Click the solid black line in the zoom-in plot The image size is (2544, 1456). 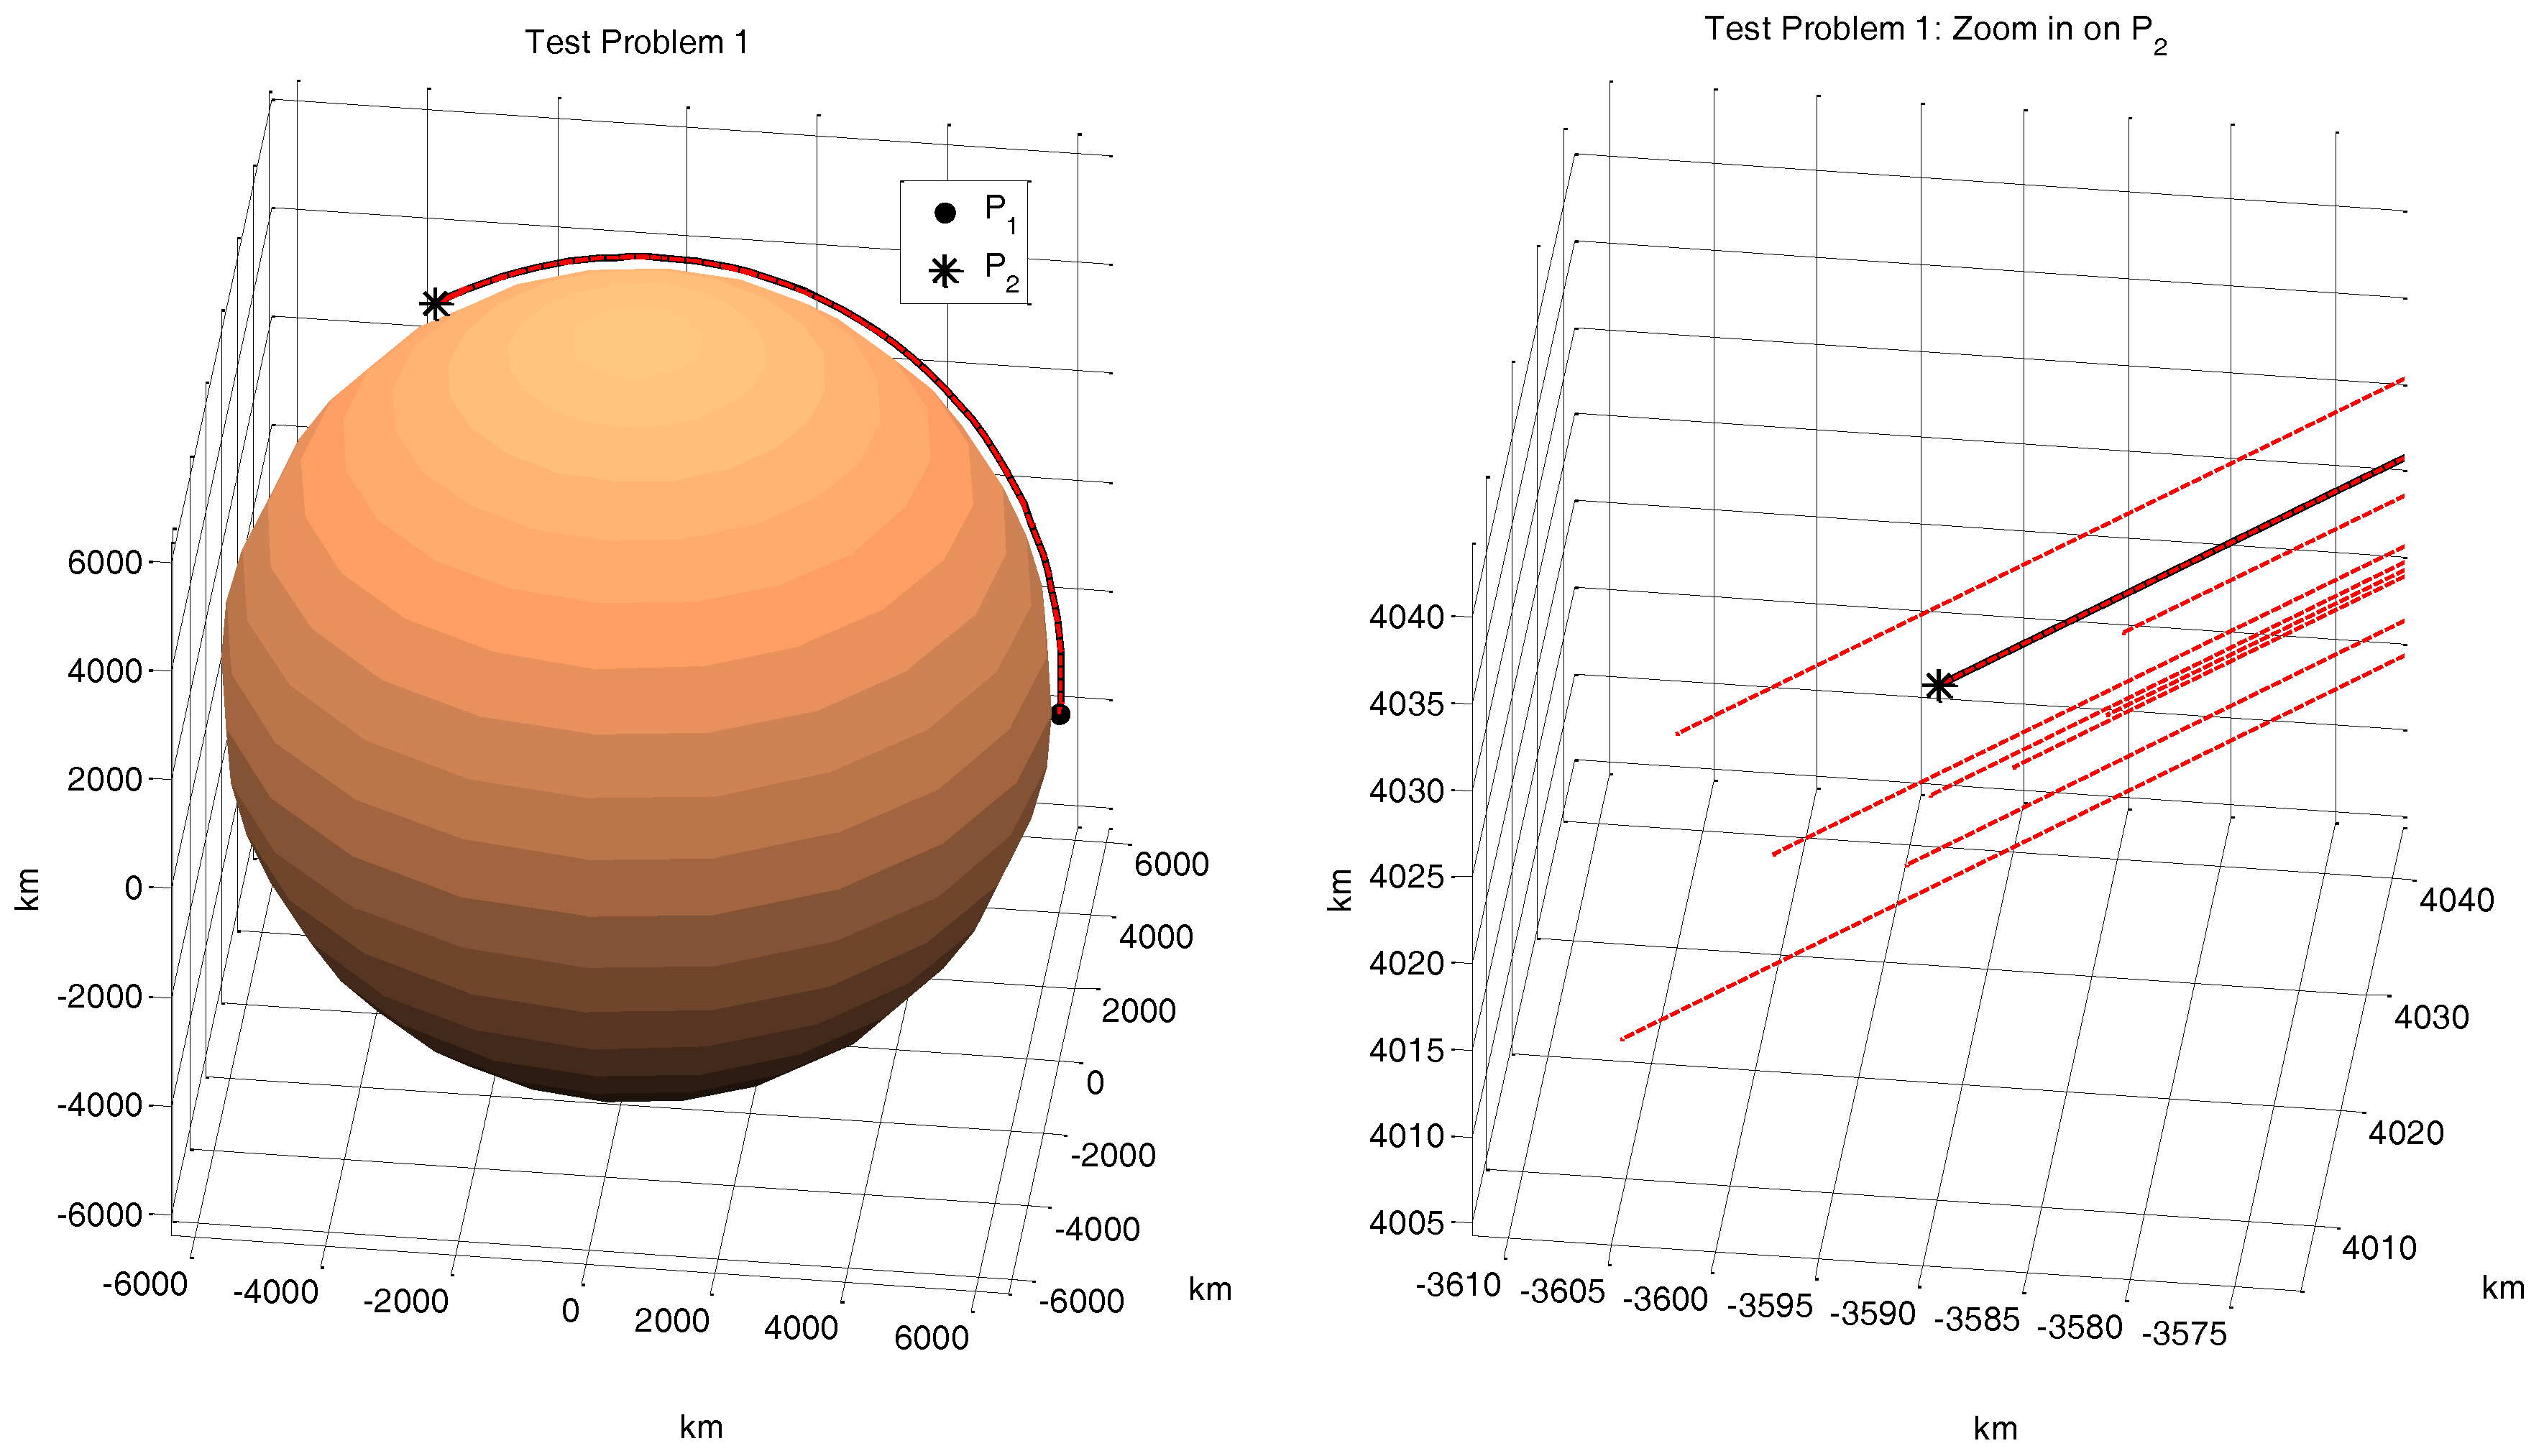coord(2172,572)
